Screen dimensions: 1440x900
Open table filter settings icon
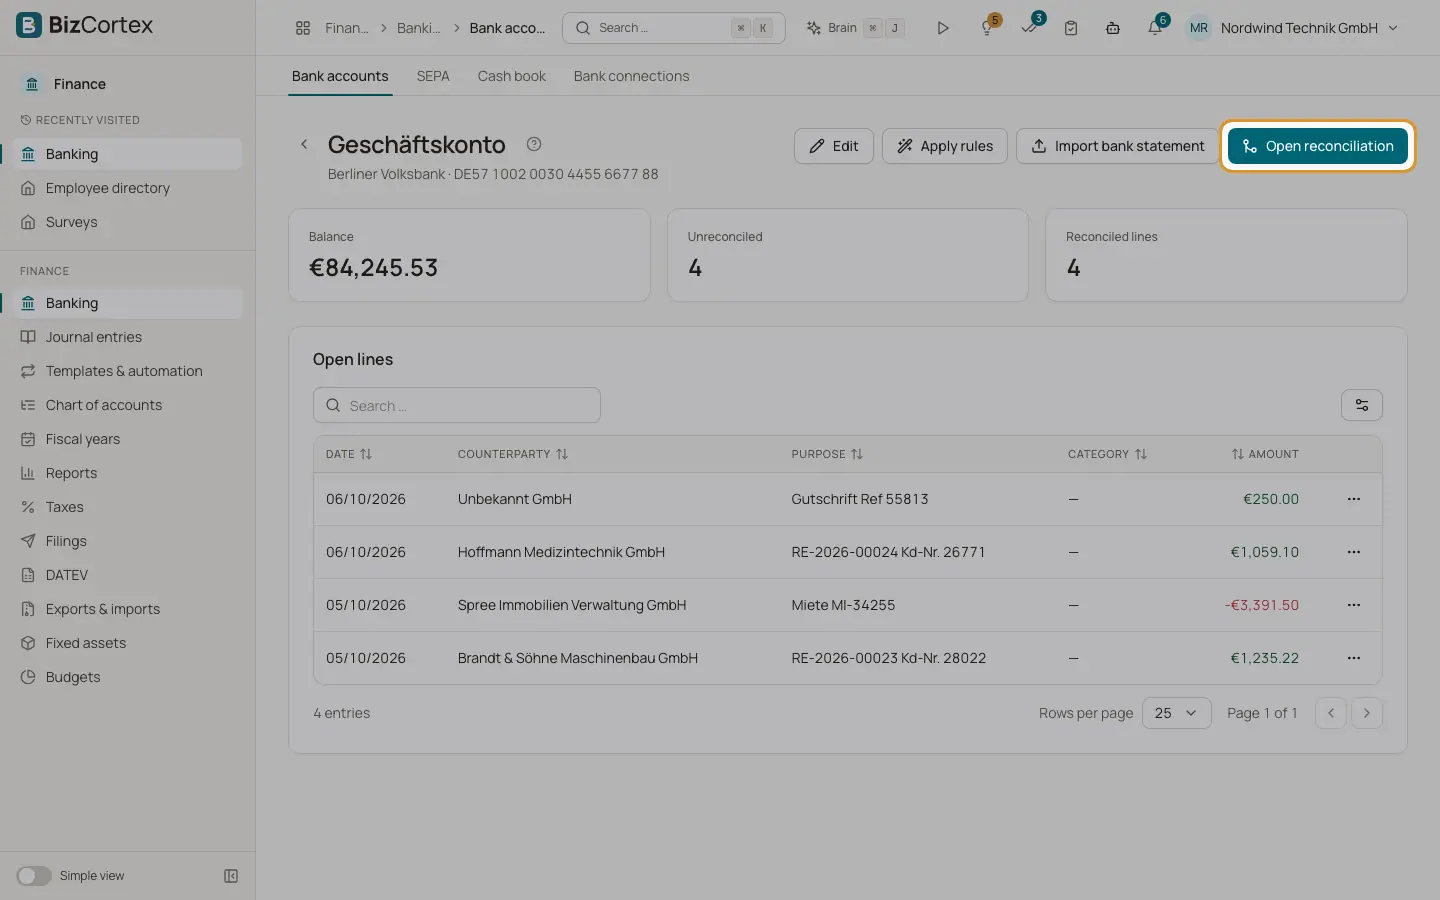1362,405
